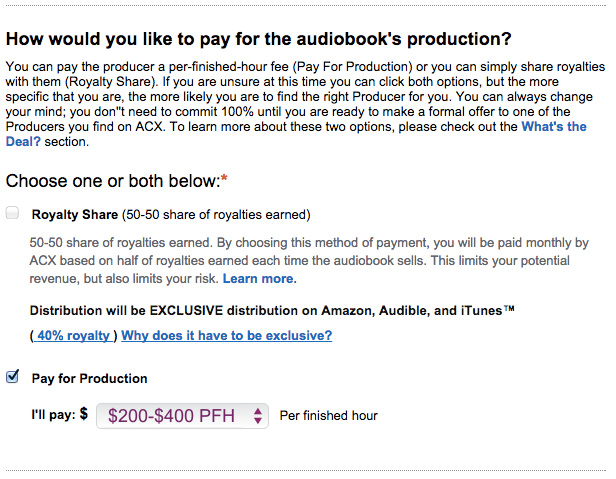Screen dimensions: 616x479
Task: Click "Why does it have to be exclusive?"
Action: [227, 336]
